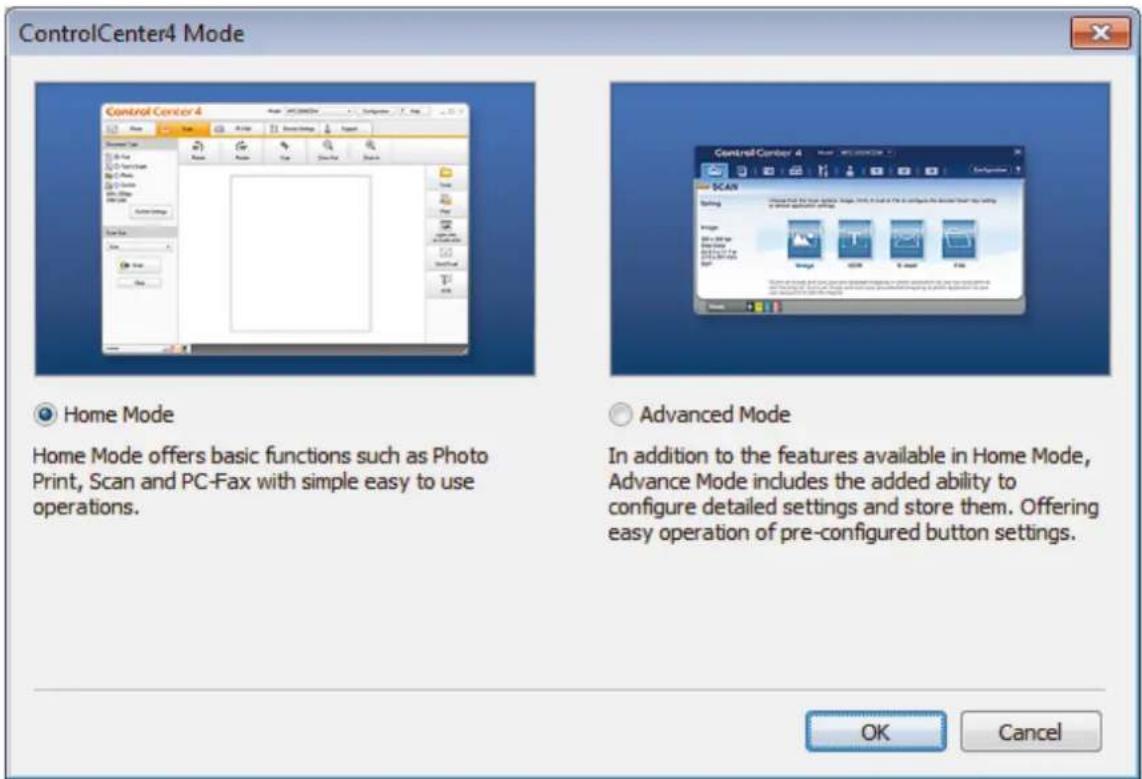
Task: Close the ControlCenter4 Mode dialog
Action: (1100, 33)
